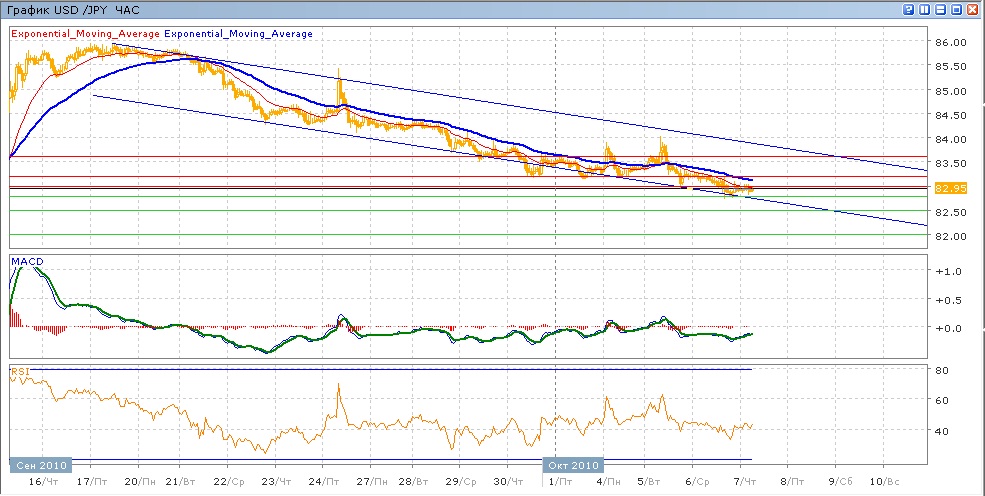The image size is (985, 496).
Task: Click the current price tag 82.95
Action: coord(948,188)
